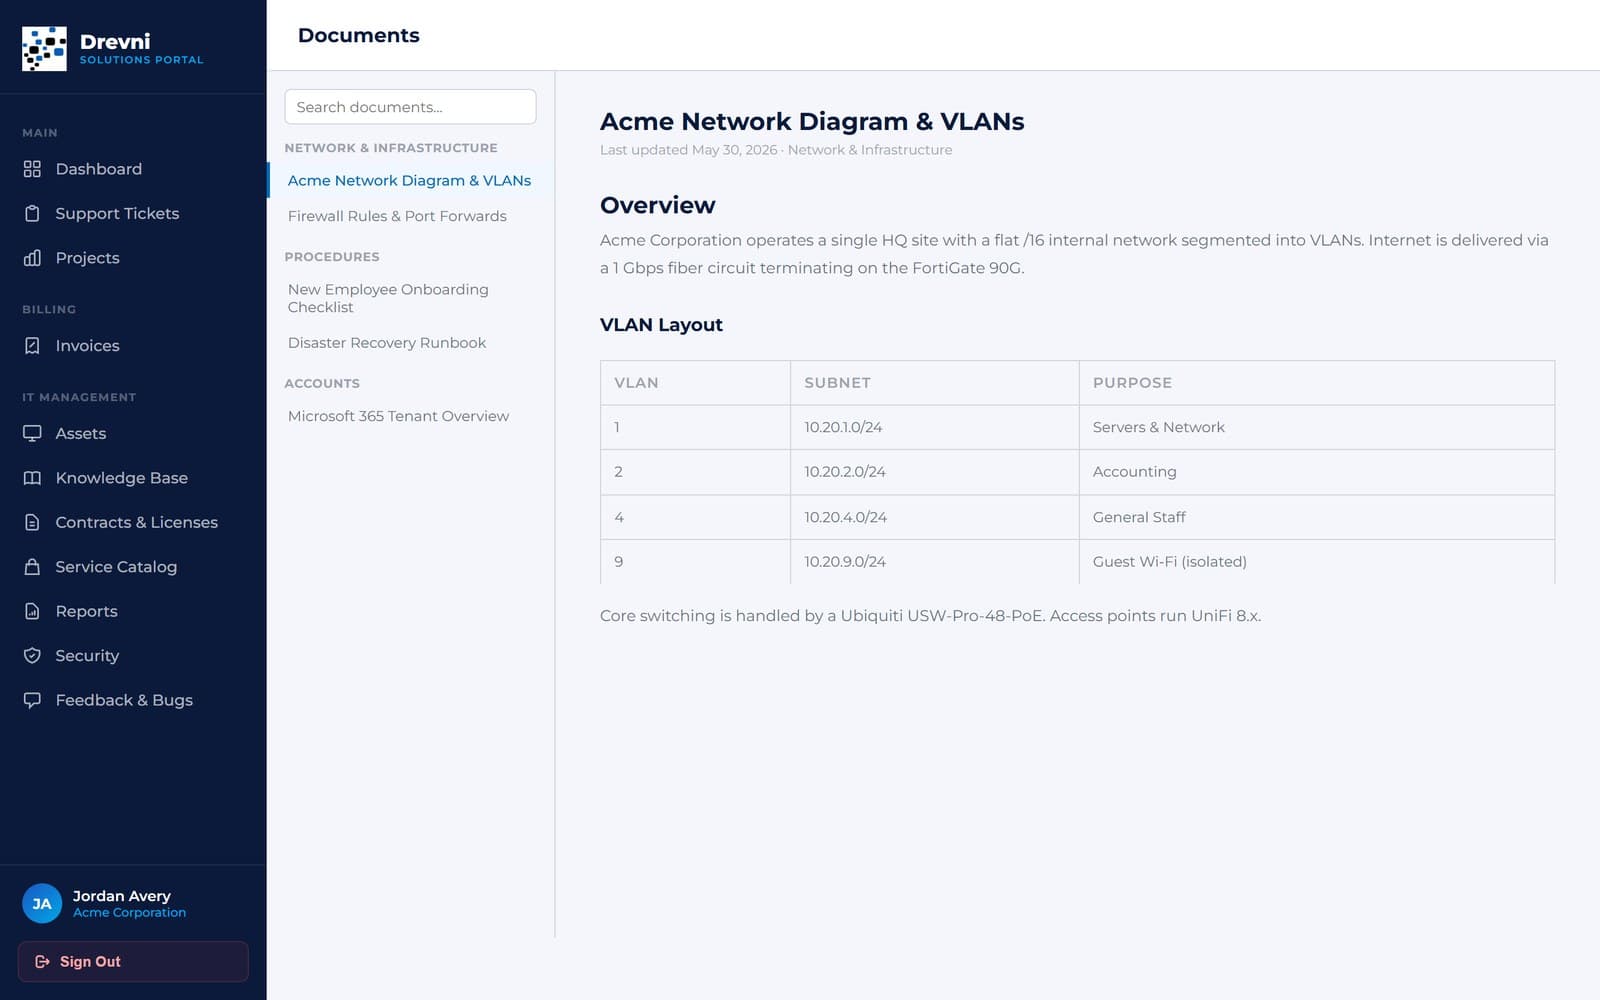The image size is (1600, 1000).
Task: Click the Feedback & Bugs chat icon
Action: coord(32,700)
